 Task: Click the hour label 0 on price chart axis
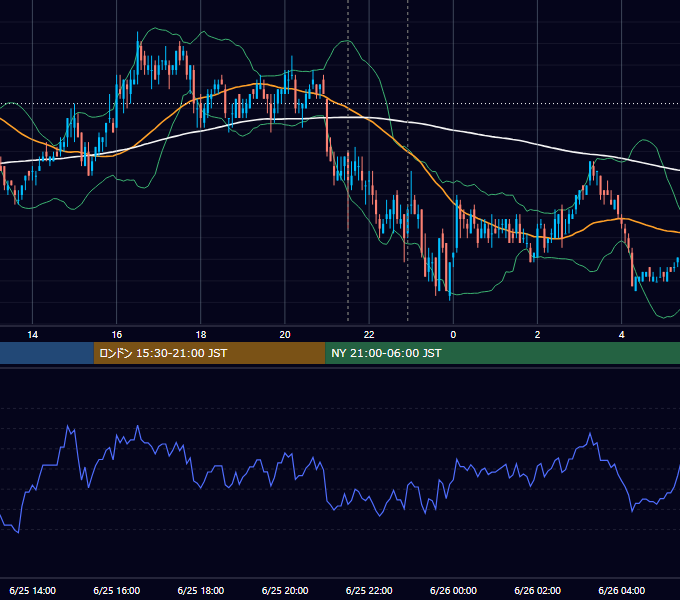453,335
